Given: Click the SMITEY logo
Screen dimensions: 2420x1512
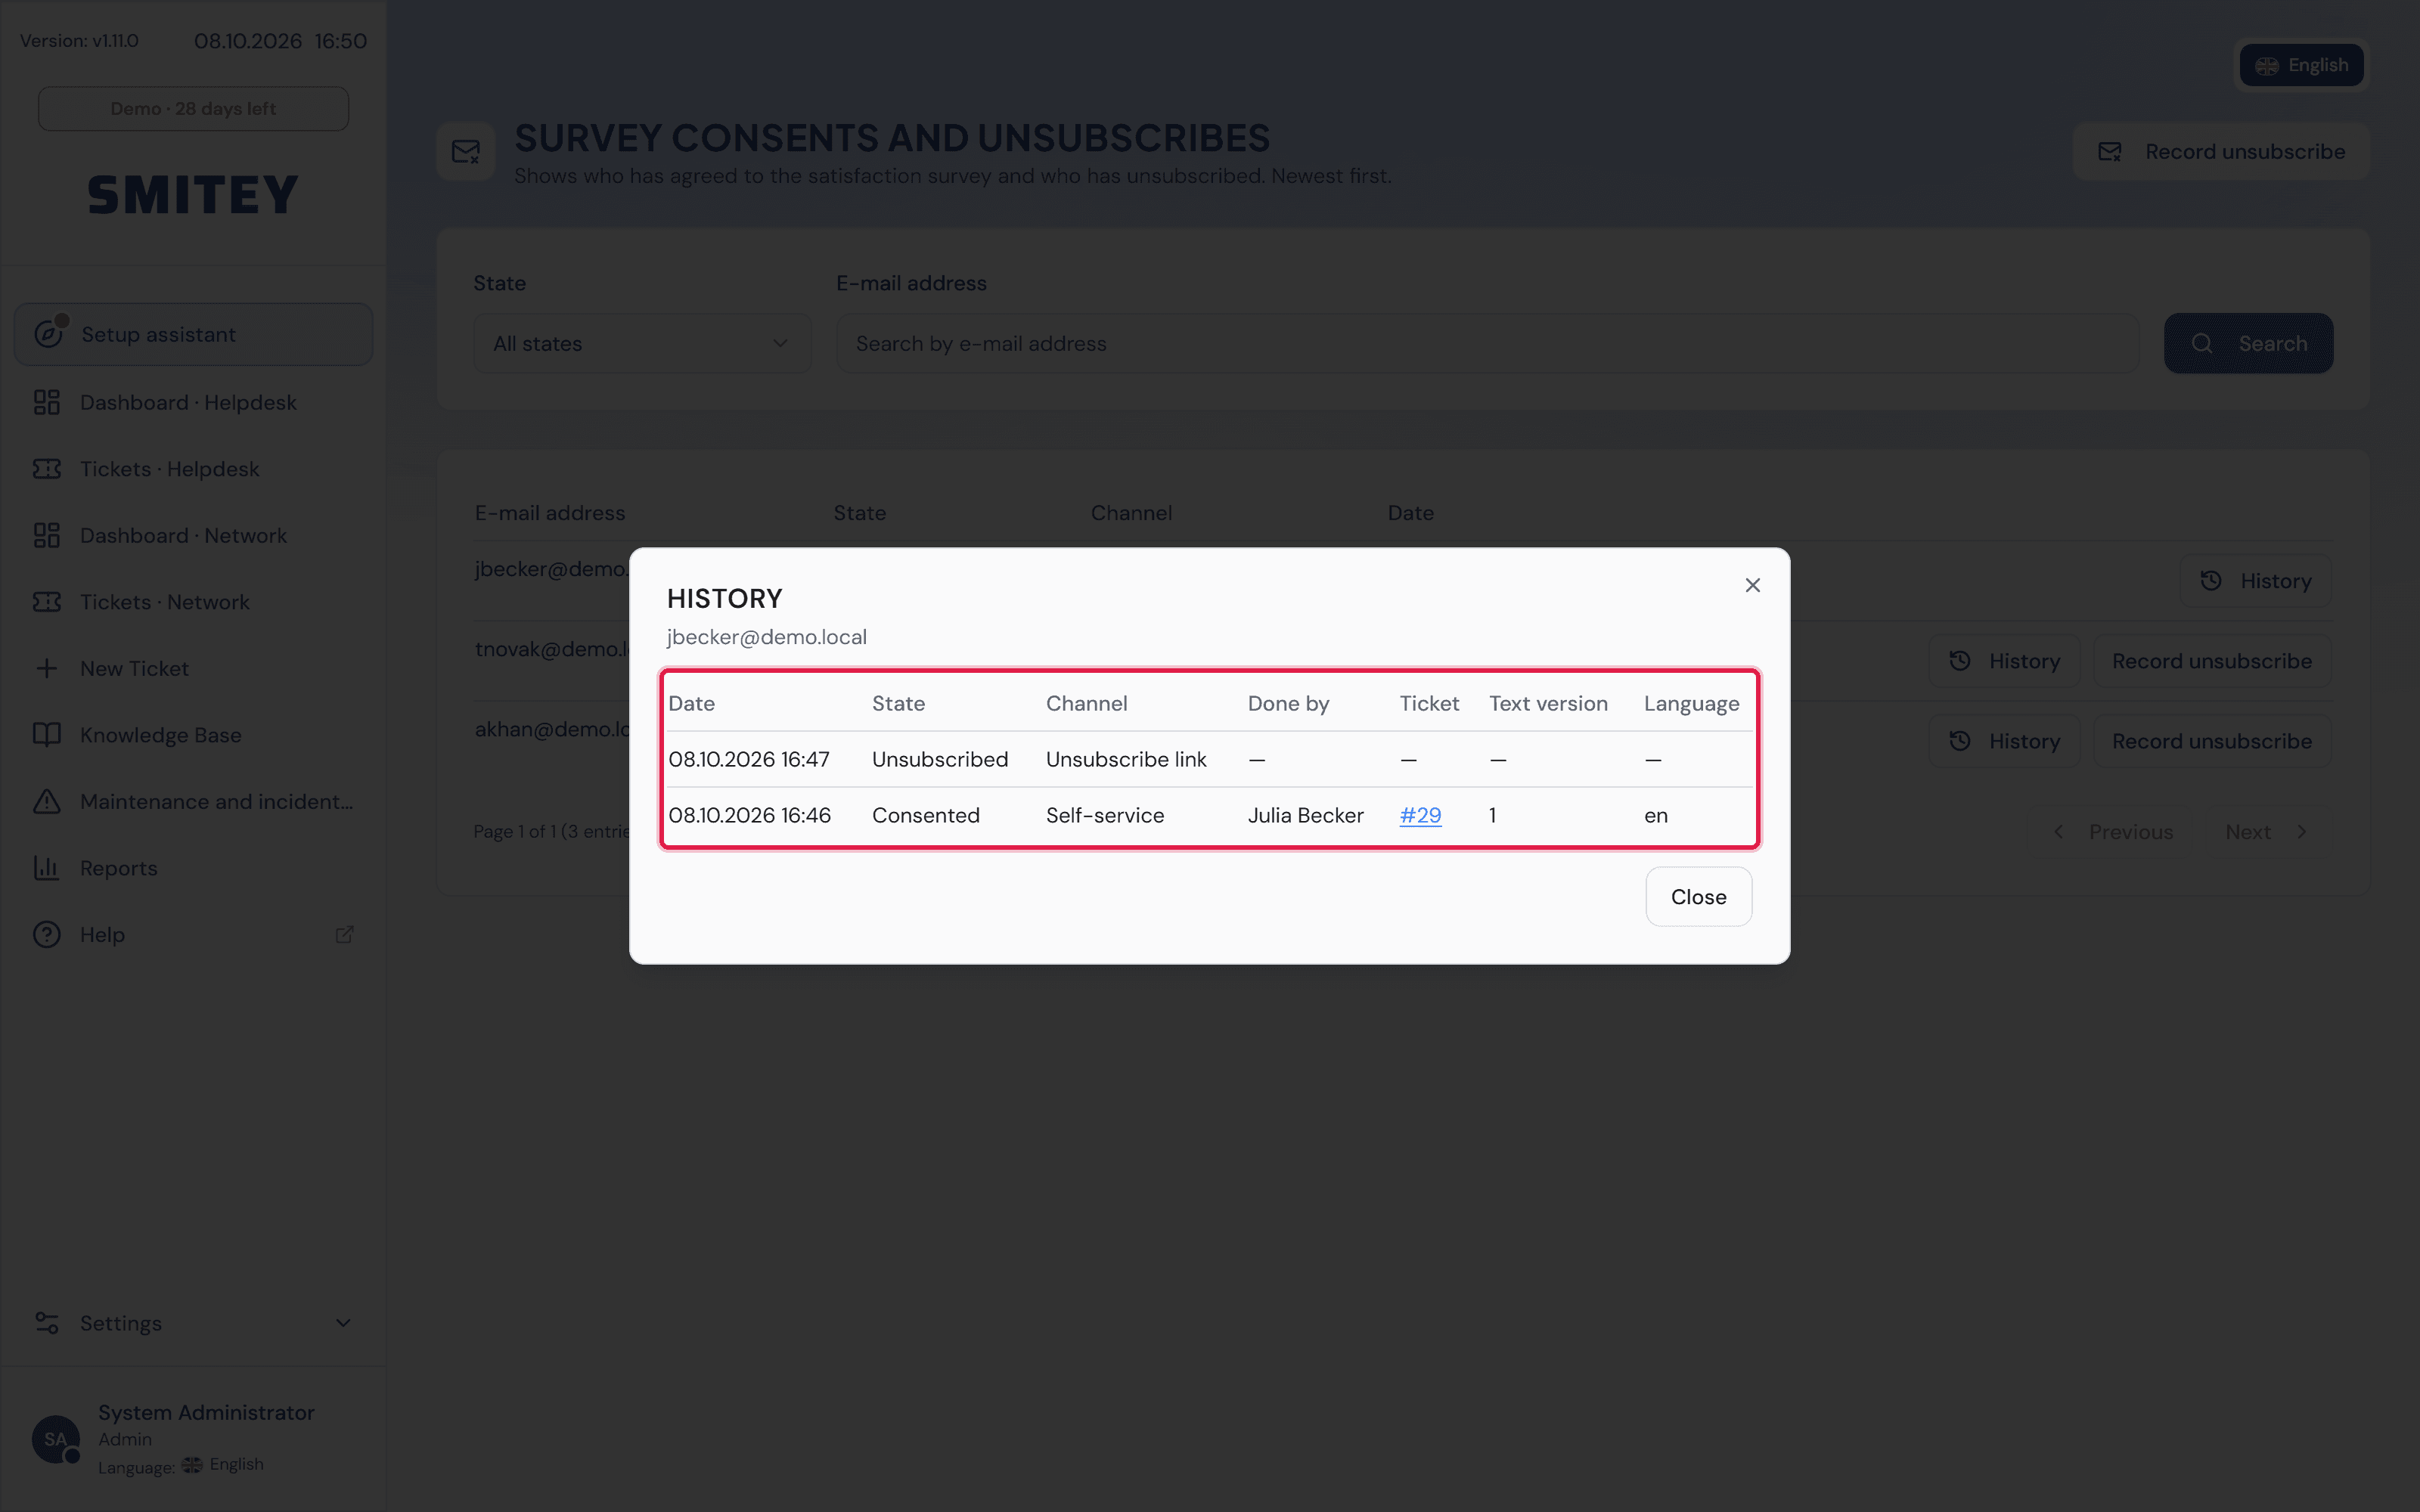Looking at the screenshot, I should [193, 195].
